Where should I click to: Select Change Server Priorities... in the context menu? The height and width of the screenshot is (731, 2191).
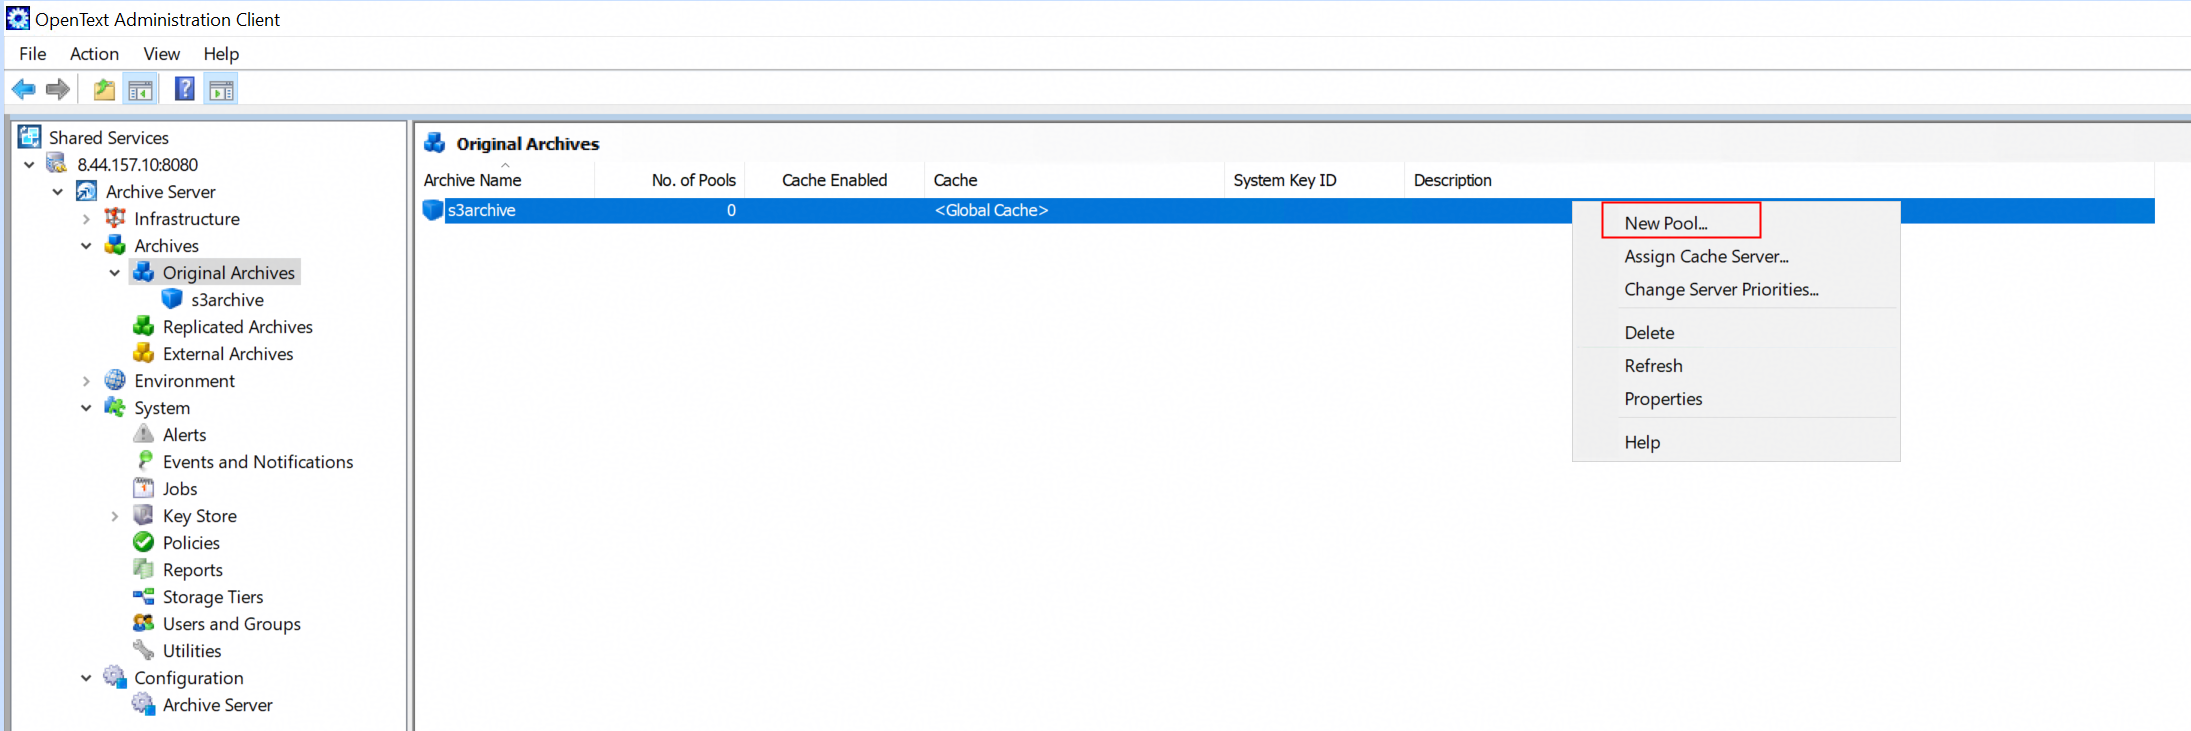(1736, 289)
